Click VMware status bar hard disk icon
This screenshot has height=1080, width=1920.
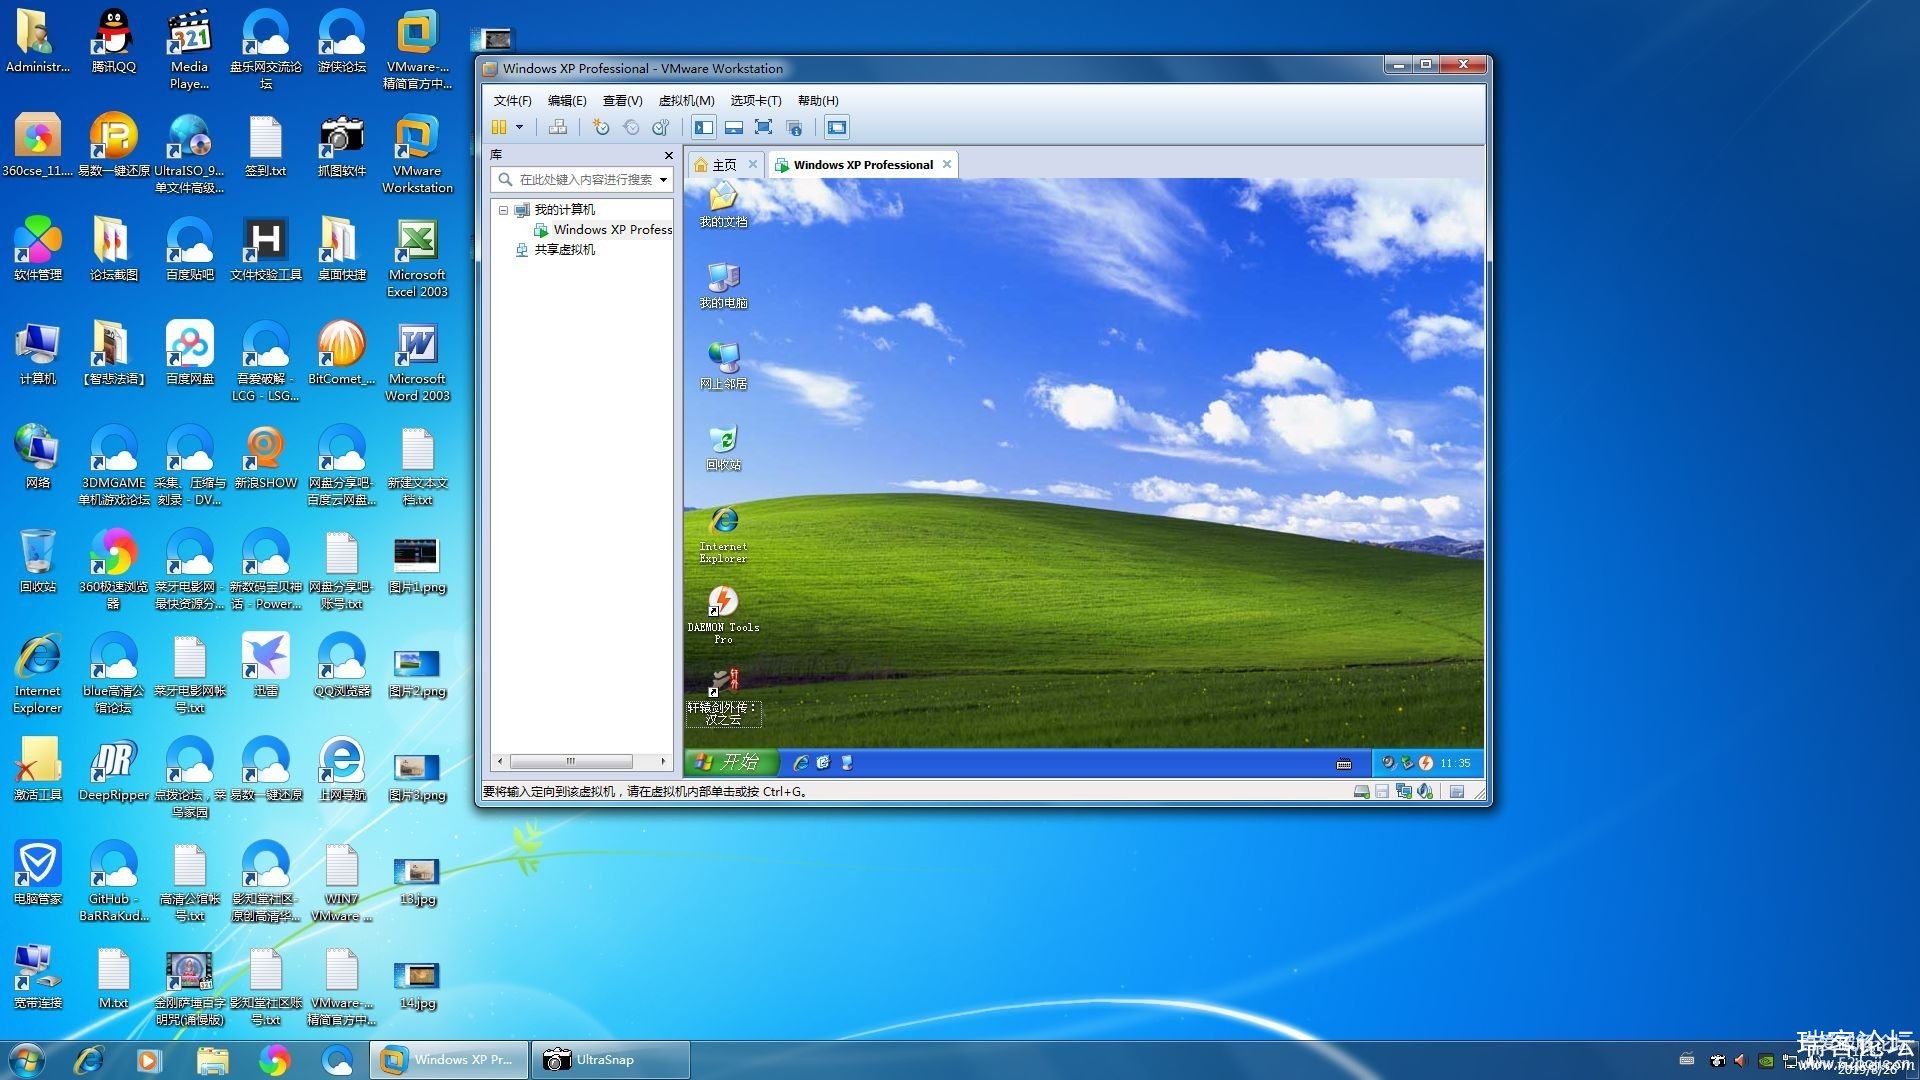(x=1361, y=792)
